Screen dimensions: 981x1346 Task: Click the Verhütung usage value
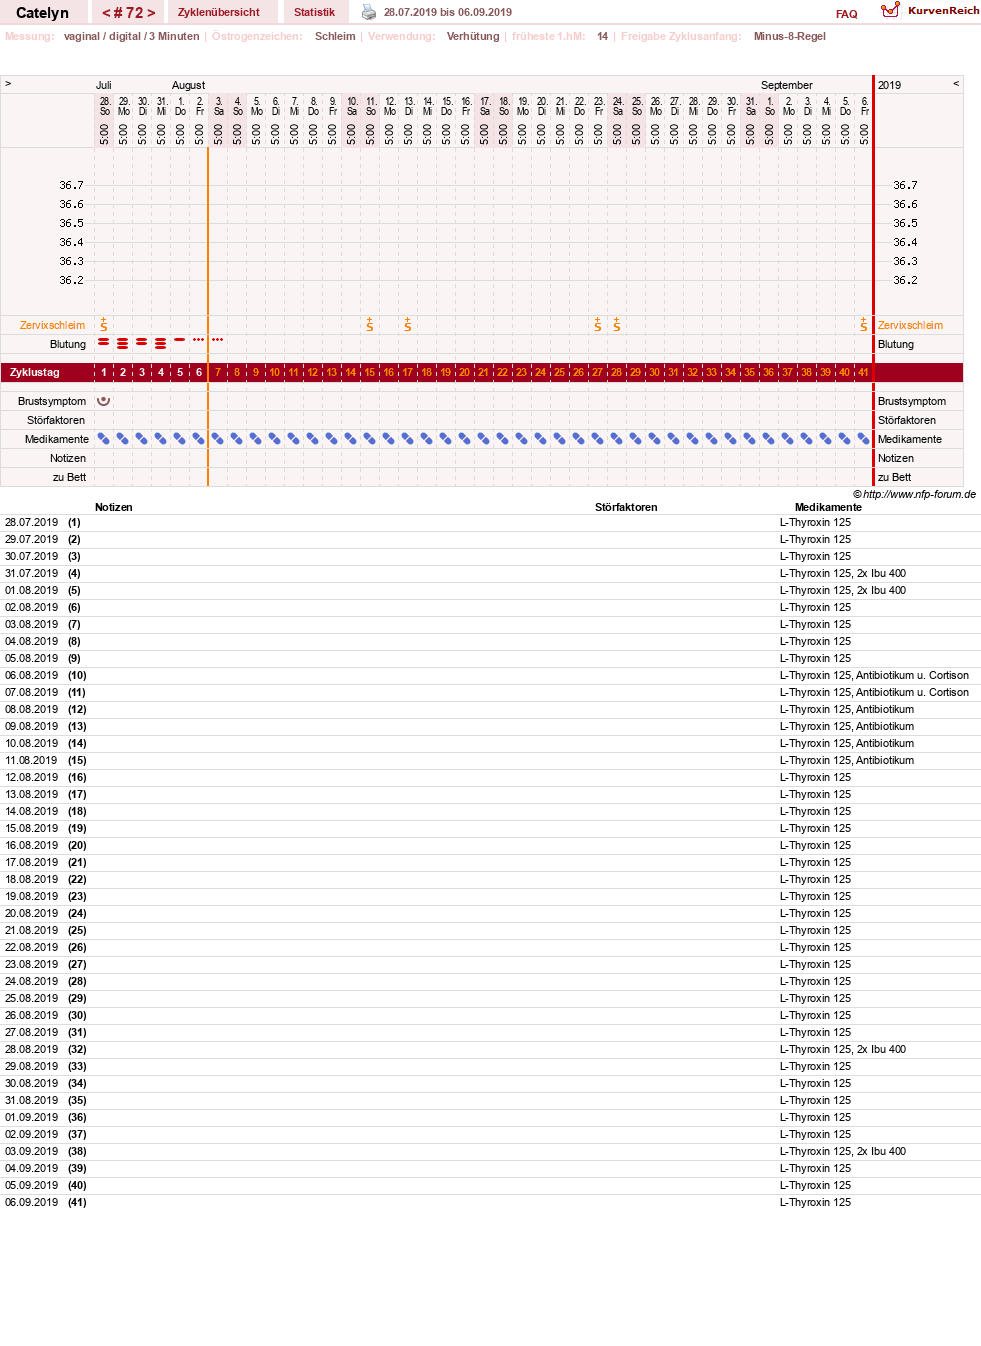coord(473,36)
